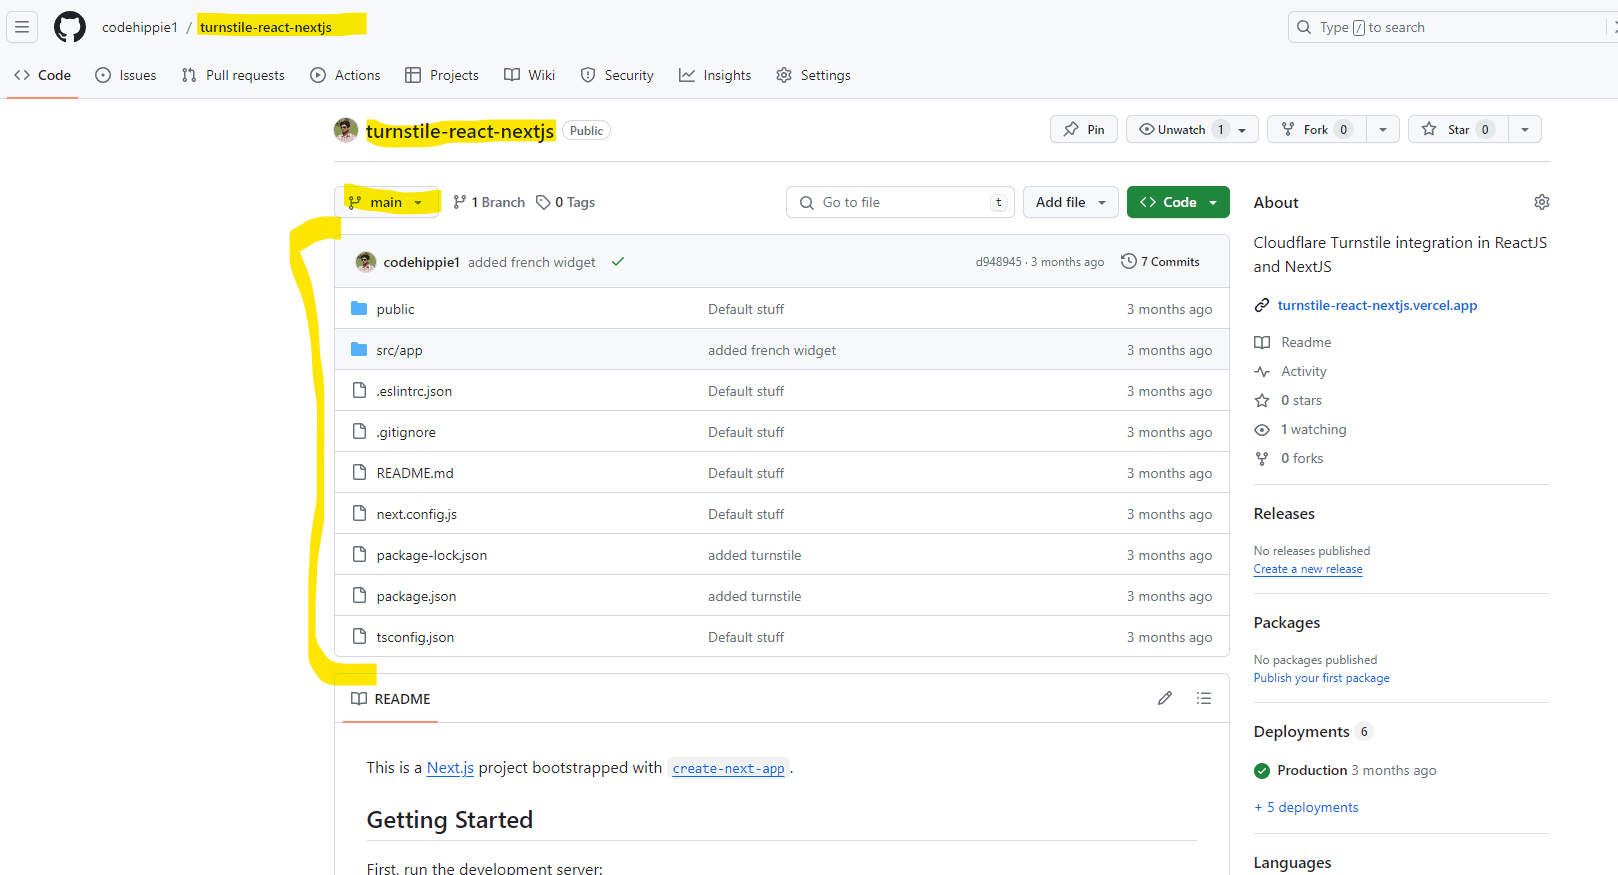Open the create-next-app link in README
Viewport: 1618px width, 875px height.
[728, 768]
